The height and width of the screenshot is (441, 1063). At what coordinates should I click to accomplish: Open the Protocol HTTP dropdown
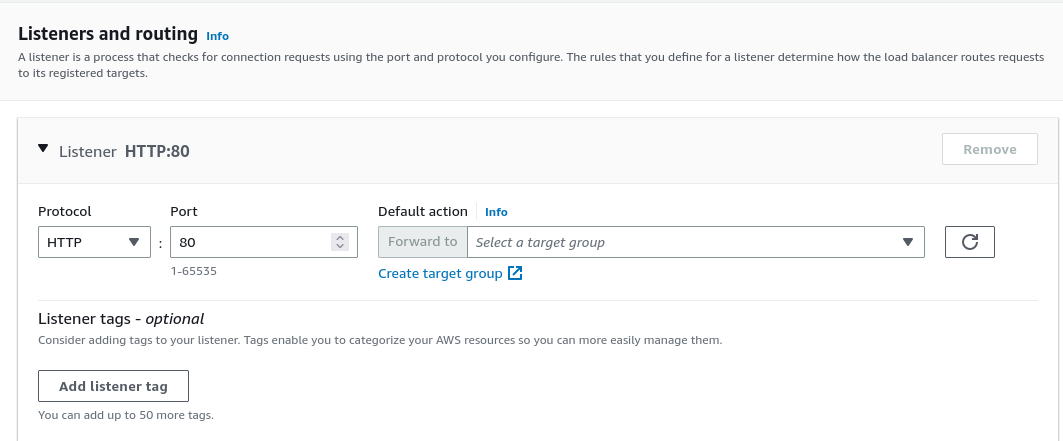(x=94, y=242)
